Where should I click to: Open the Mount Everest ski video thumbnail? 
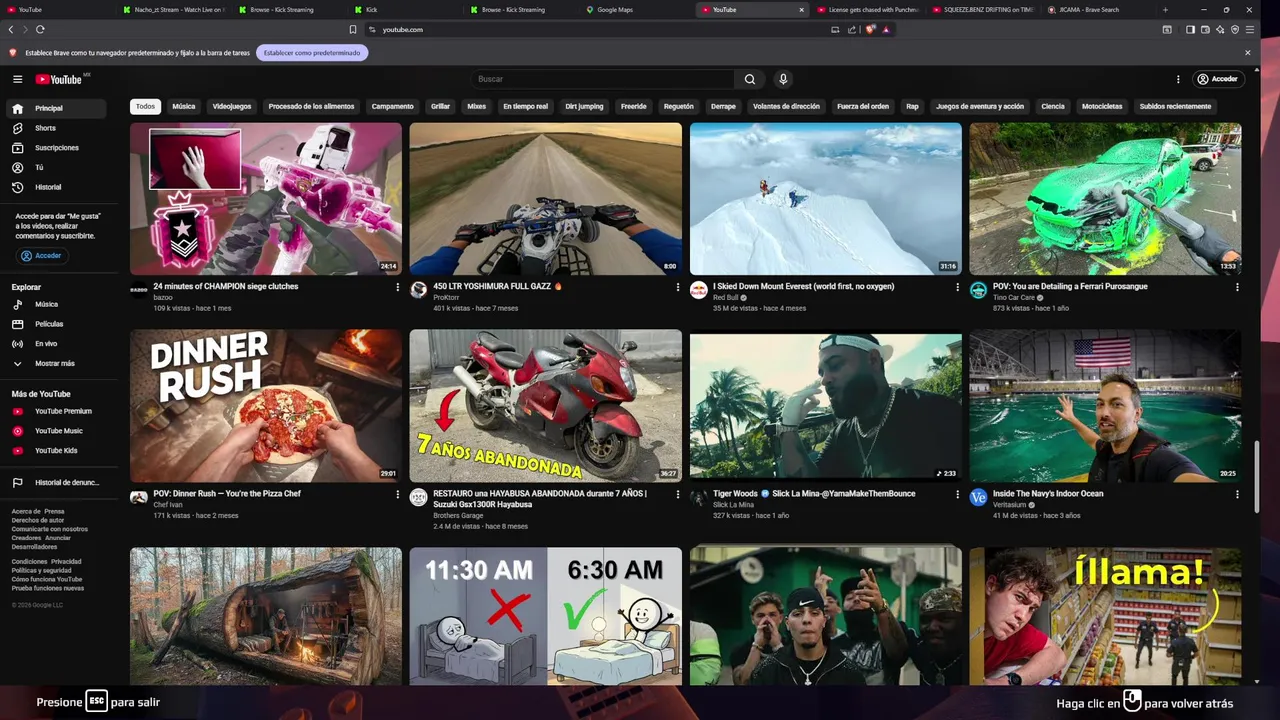click(x=826, y=199)
